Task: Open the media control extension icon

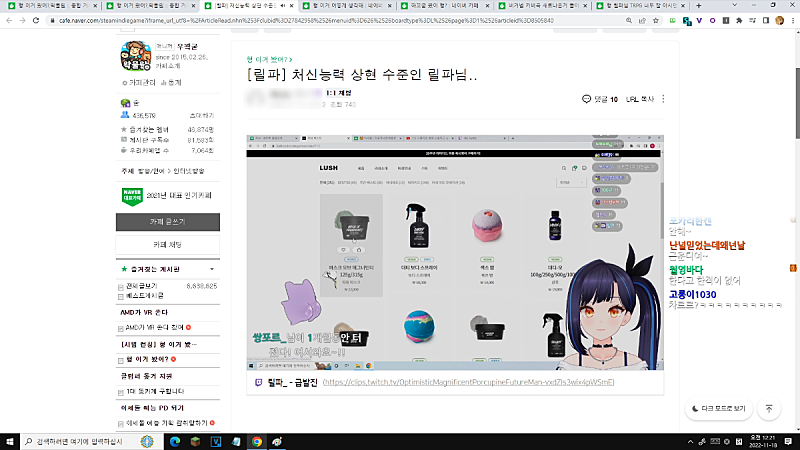Action: [x=753, y=20]
